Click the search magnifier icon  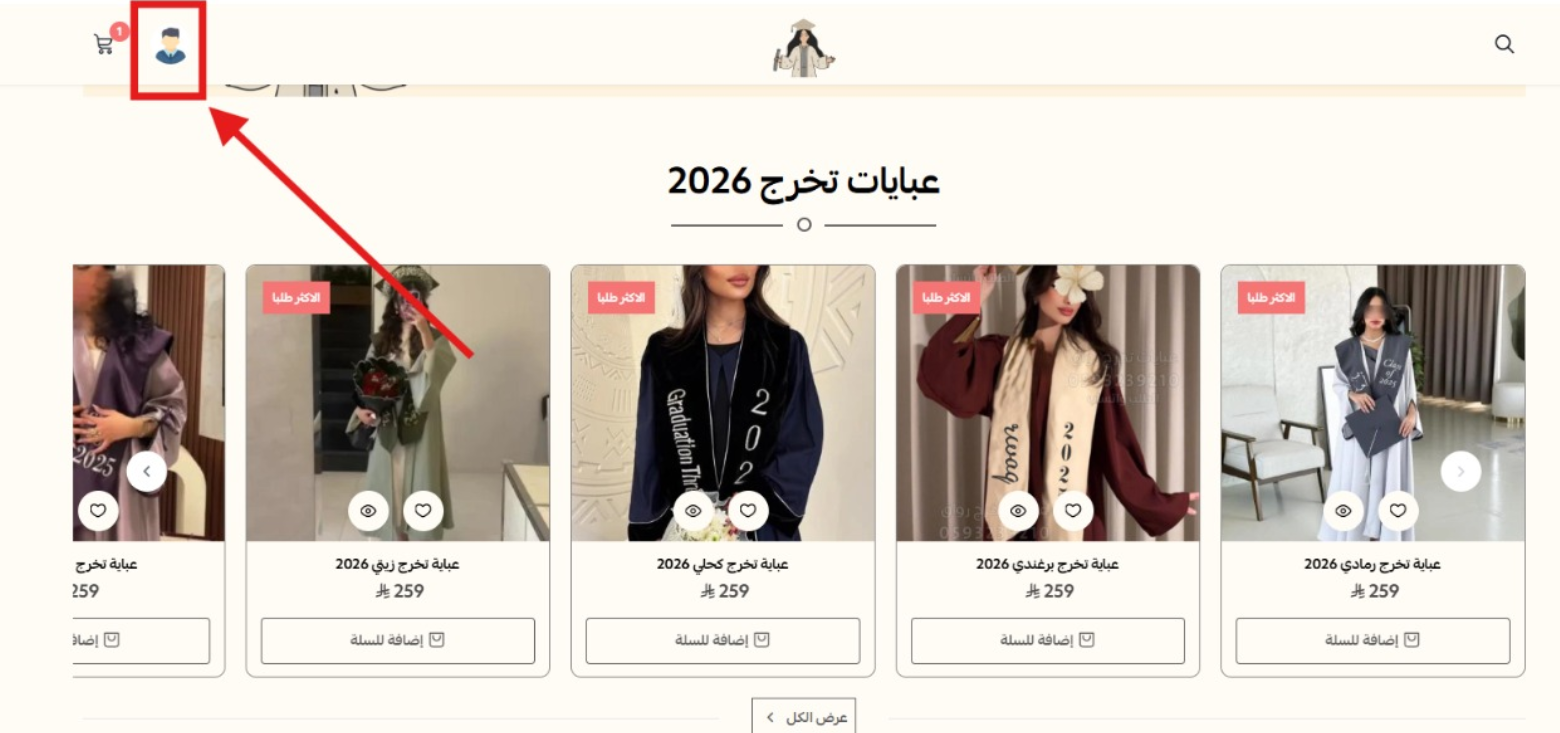(x=1504, y=44)
